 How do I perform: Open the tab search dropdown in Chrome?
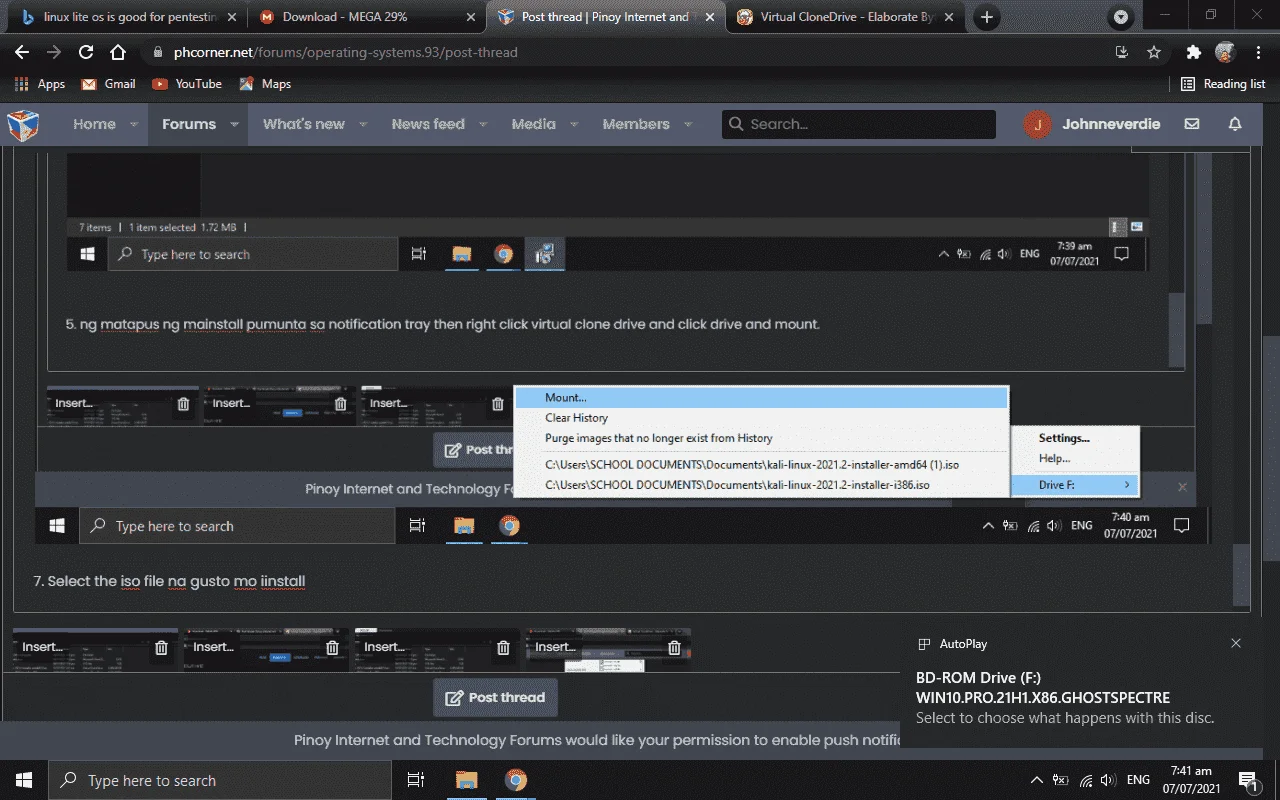point(1121,17)
